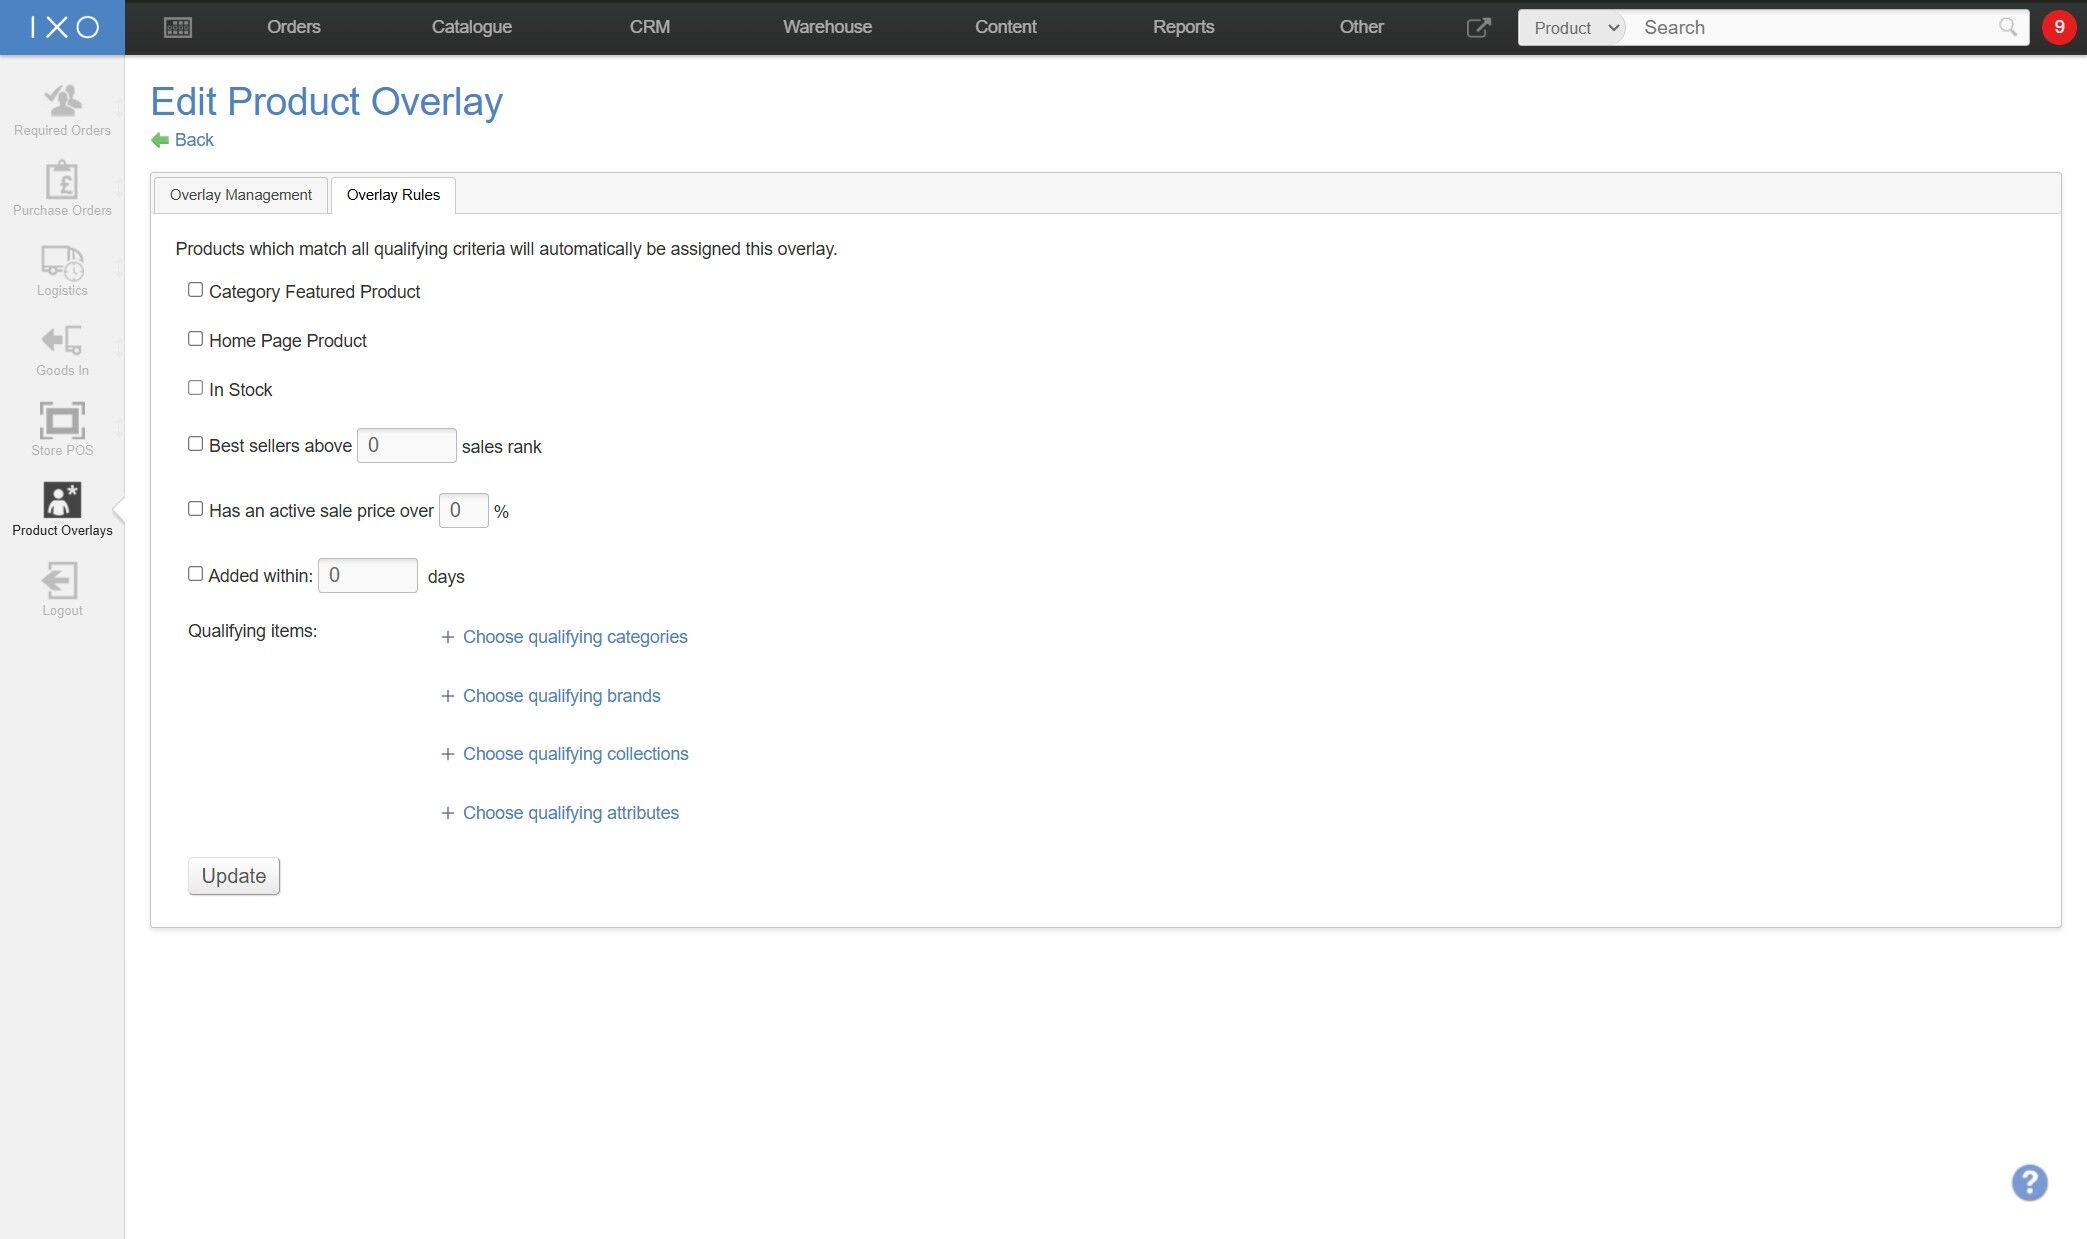Open the blue help question mark icon
The image size is (2087, 1239).
pos(2029,1183)
